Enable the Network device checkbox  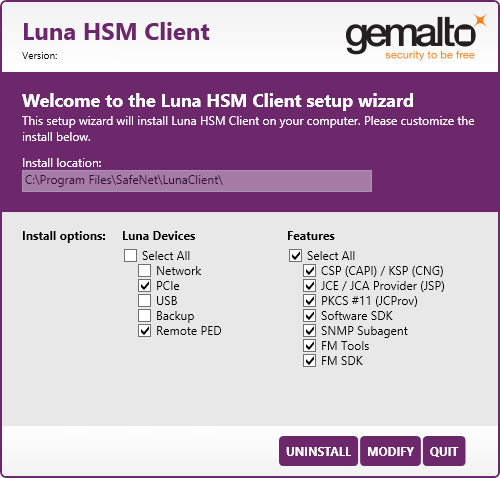click(144, 271)
